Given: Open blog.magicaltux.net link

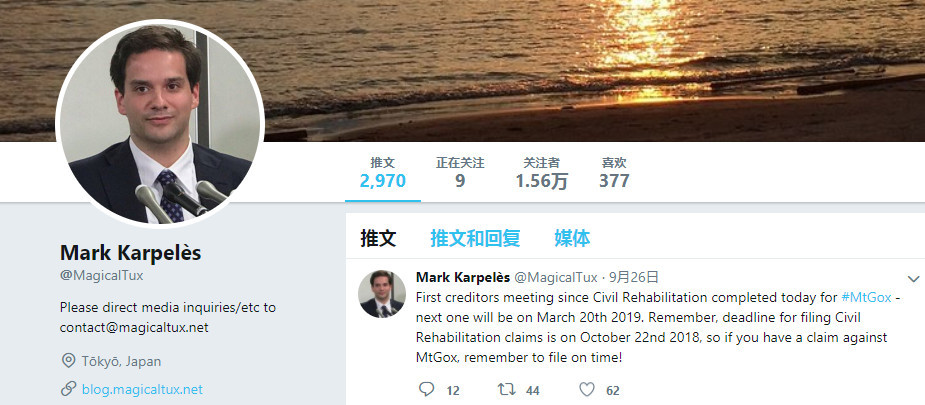Looking at the screenshot, I should tap(142, 389).
